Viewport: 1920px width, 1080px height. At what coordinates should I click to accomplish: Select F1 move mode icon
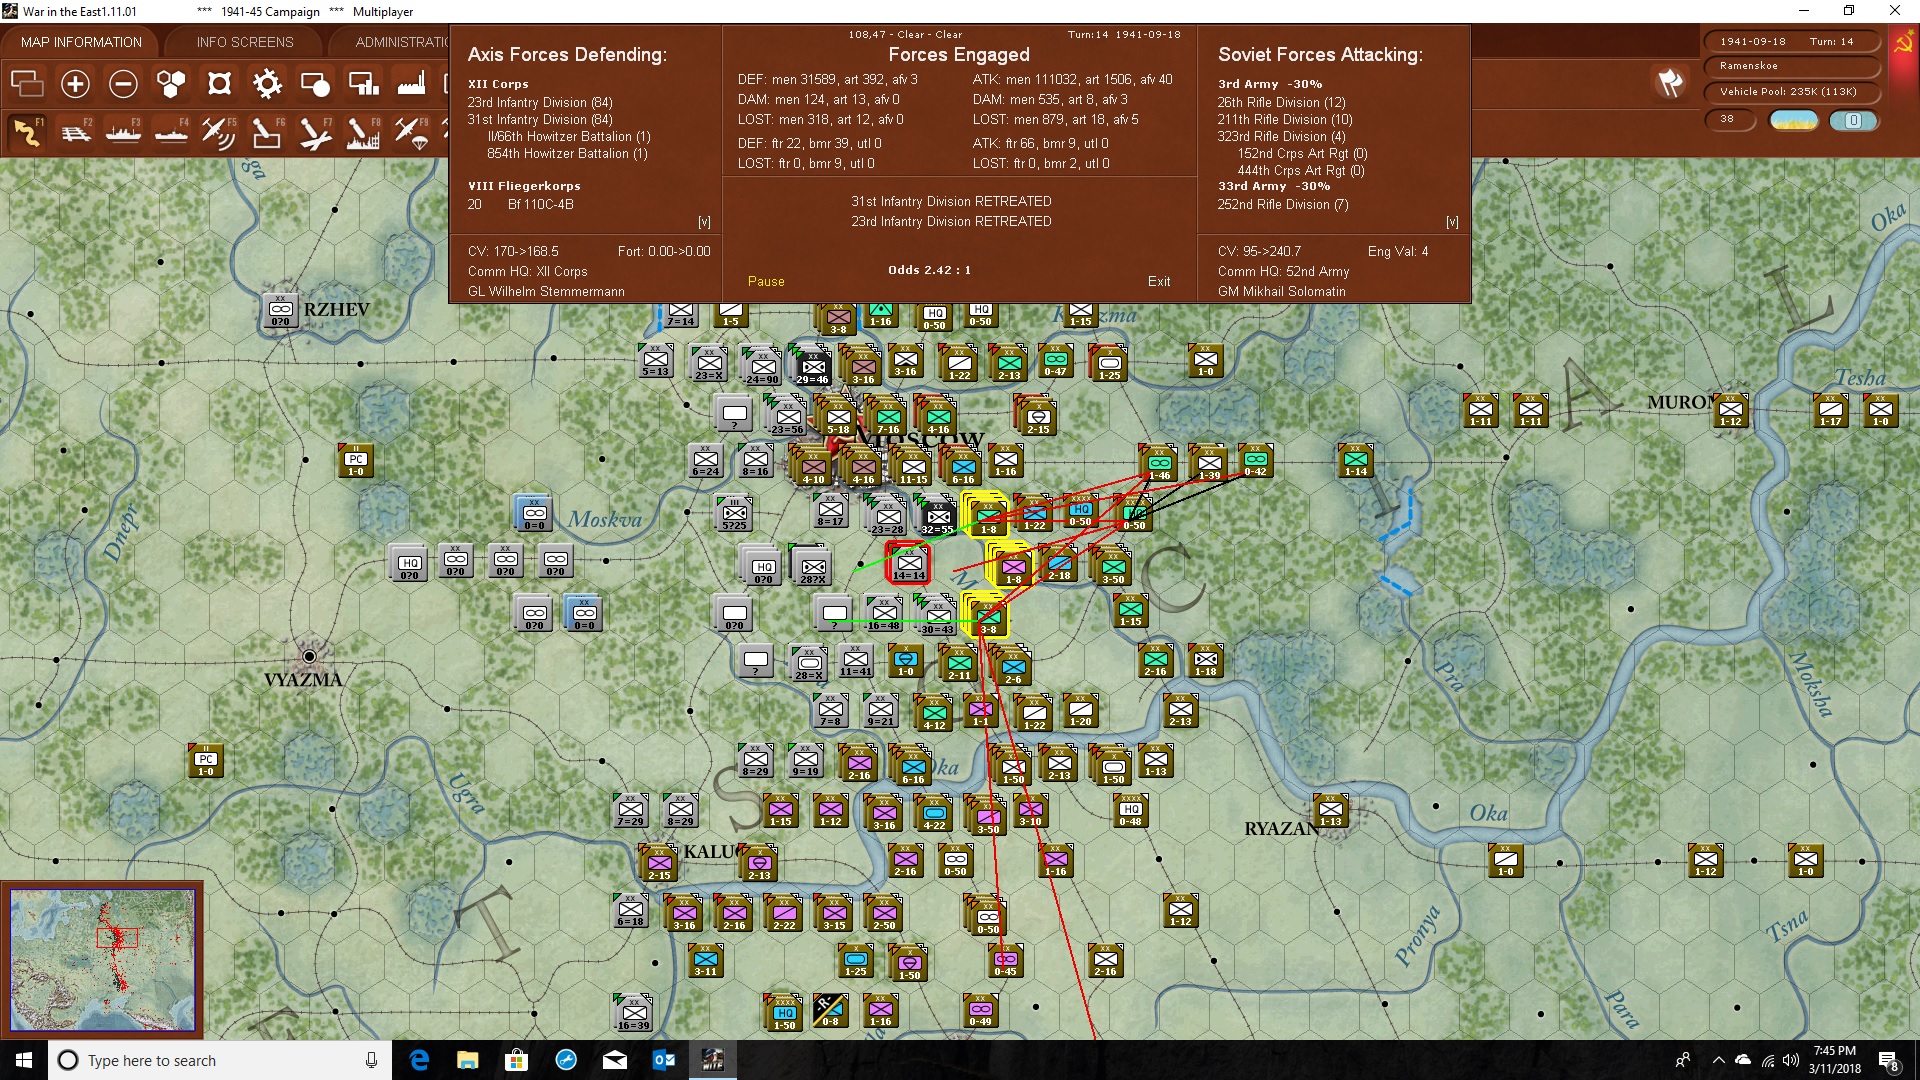pyautogui.click(x=27, y=132)
